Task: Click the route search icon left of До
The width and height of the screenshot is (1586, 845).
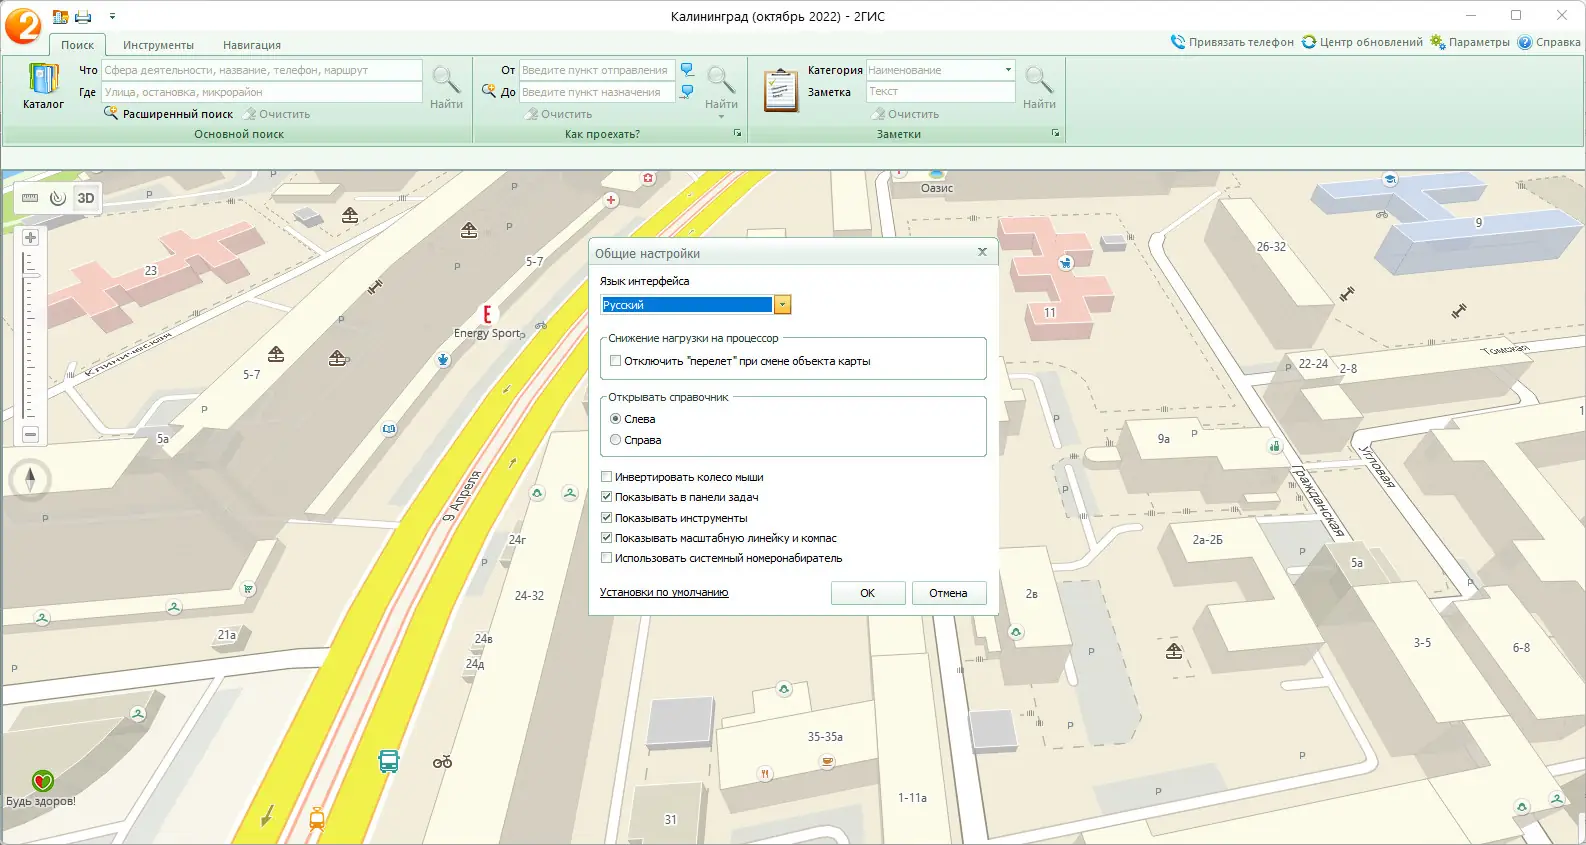Action: [488, 91]
